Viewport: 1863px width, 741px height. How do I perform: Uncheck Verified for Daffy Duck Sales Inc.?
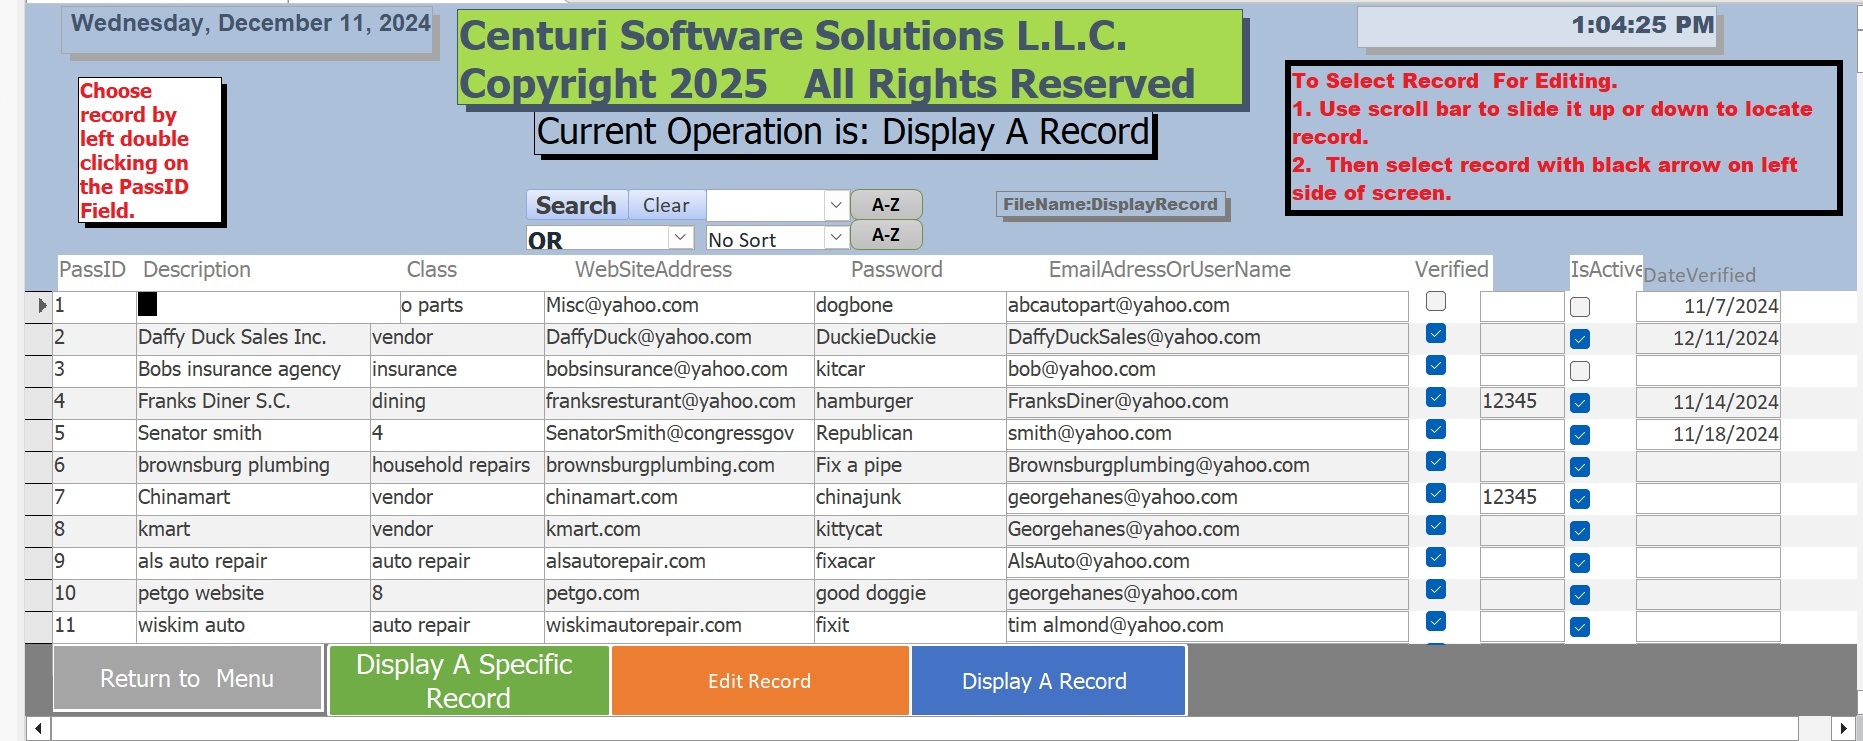[x=1436, y=334]
